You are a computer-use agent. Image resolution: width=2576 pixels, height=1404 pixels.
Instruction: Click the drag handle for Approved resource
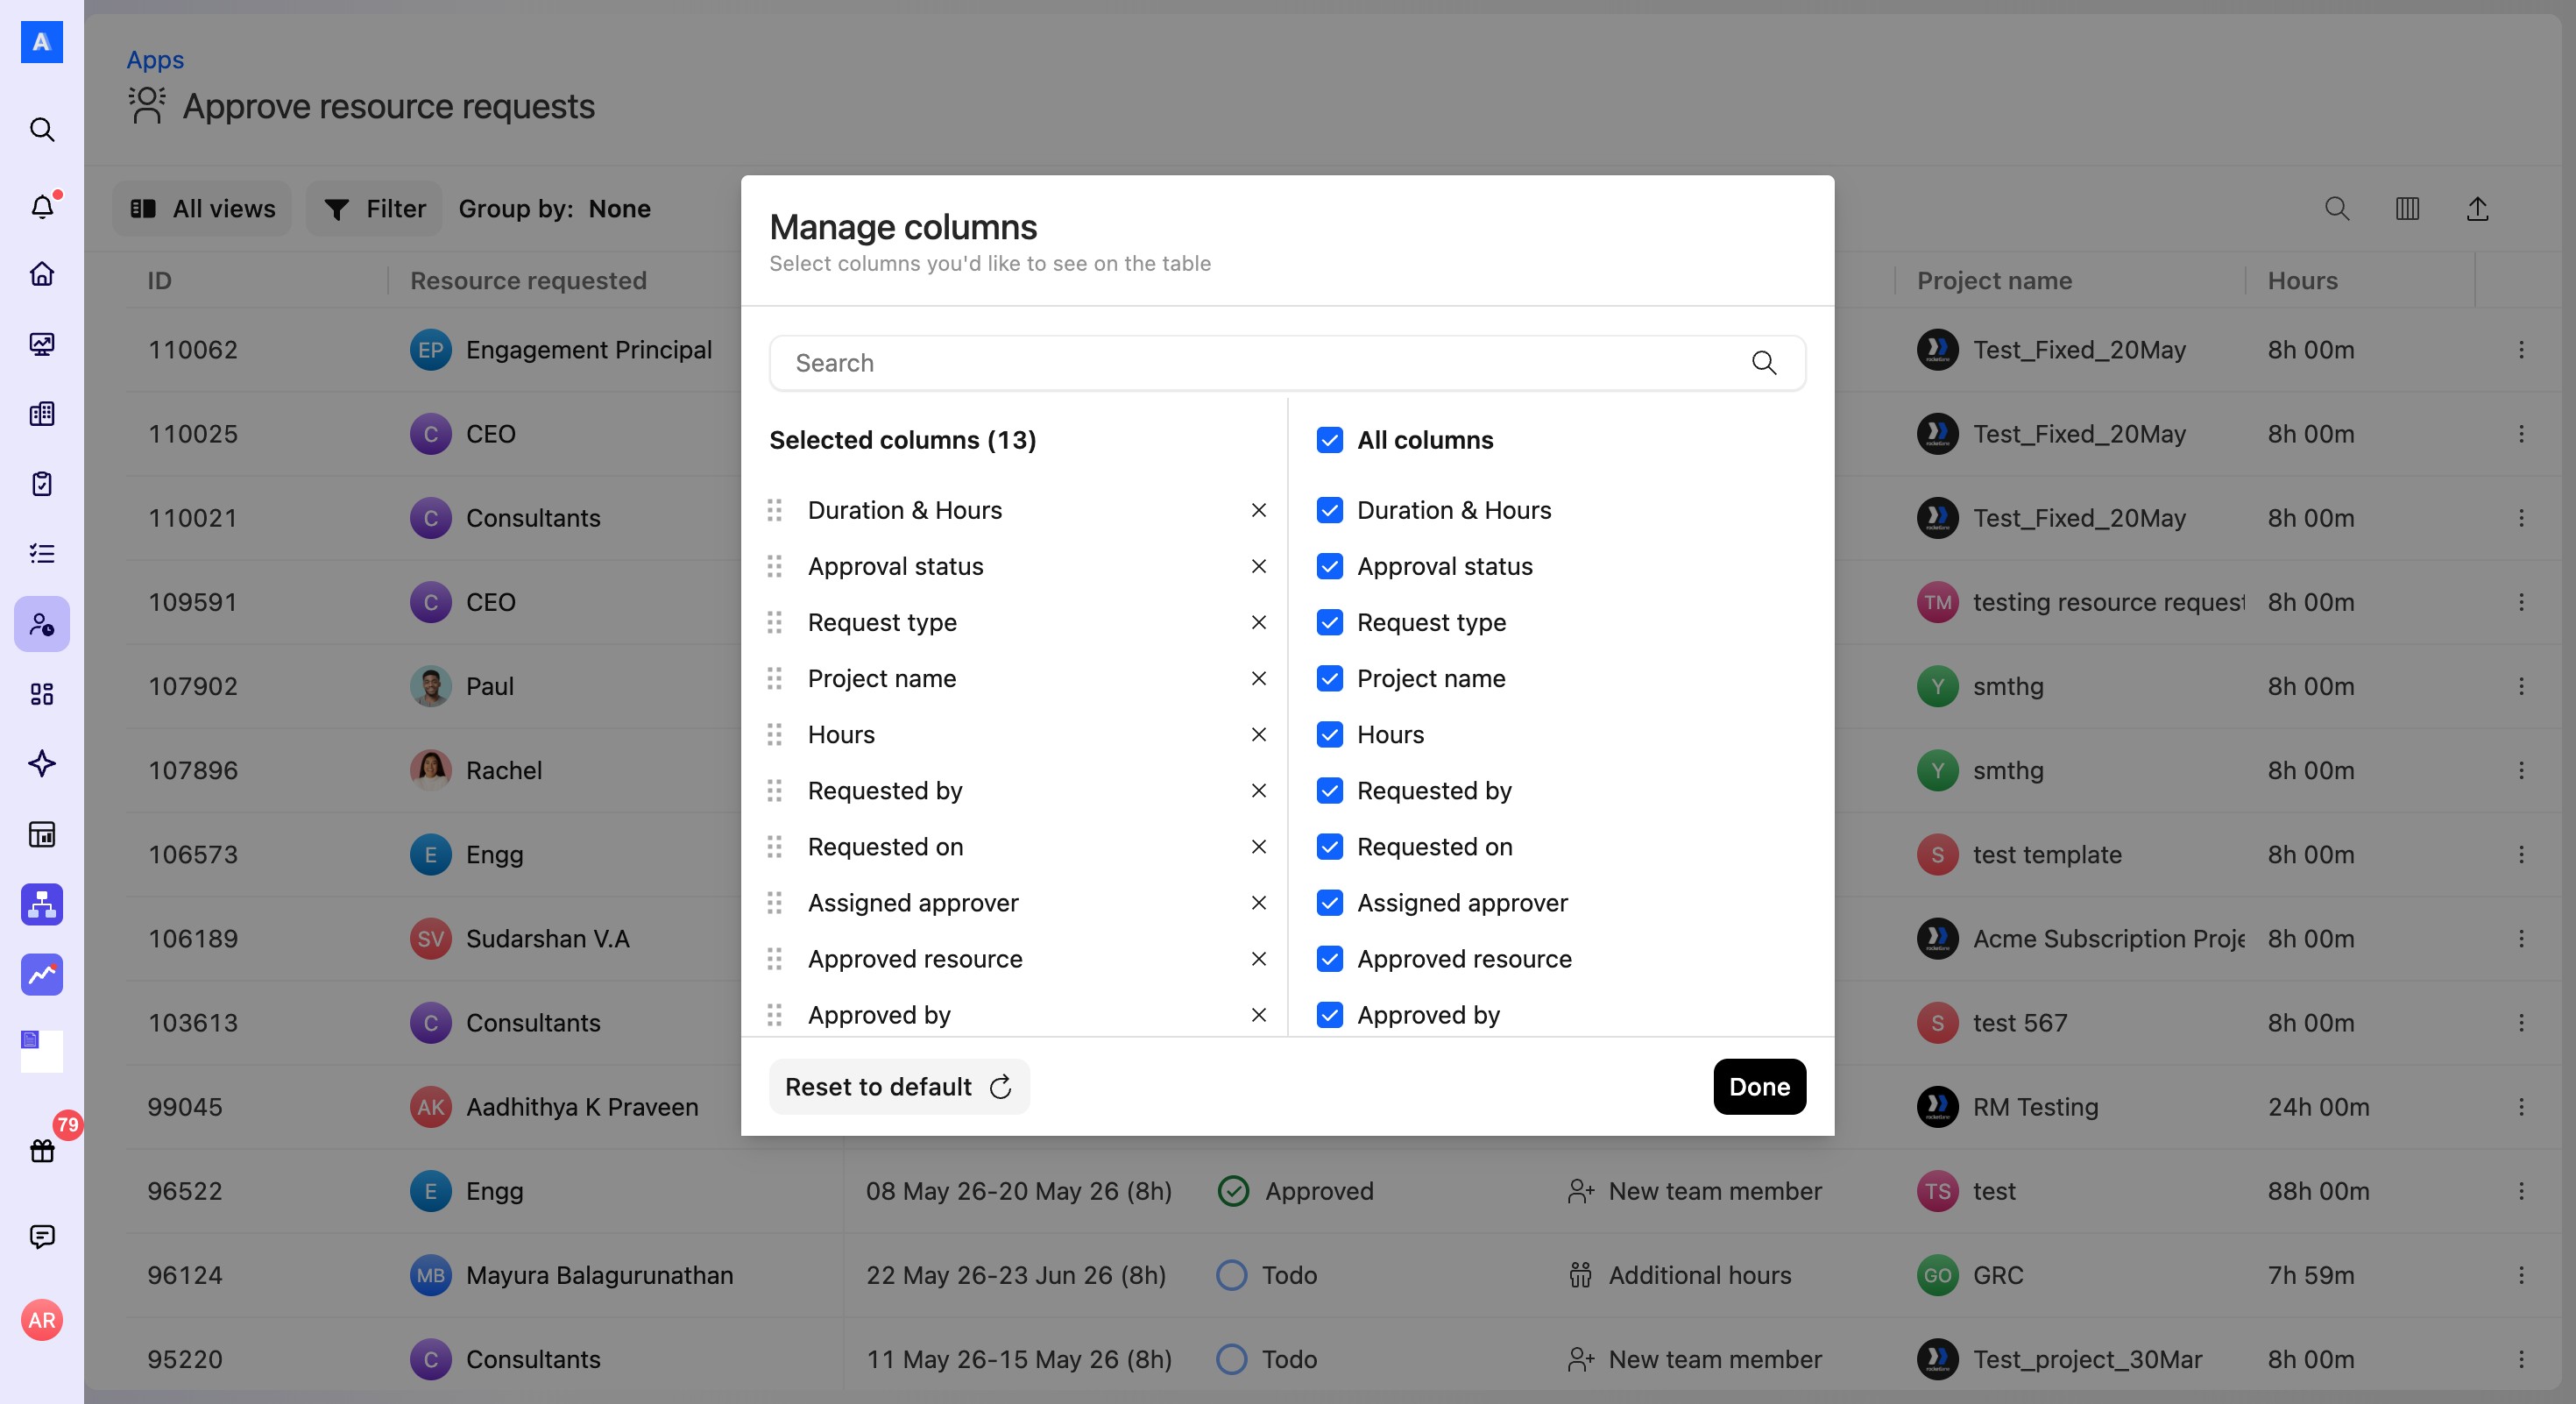click(x=774, y=959)
